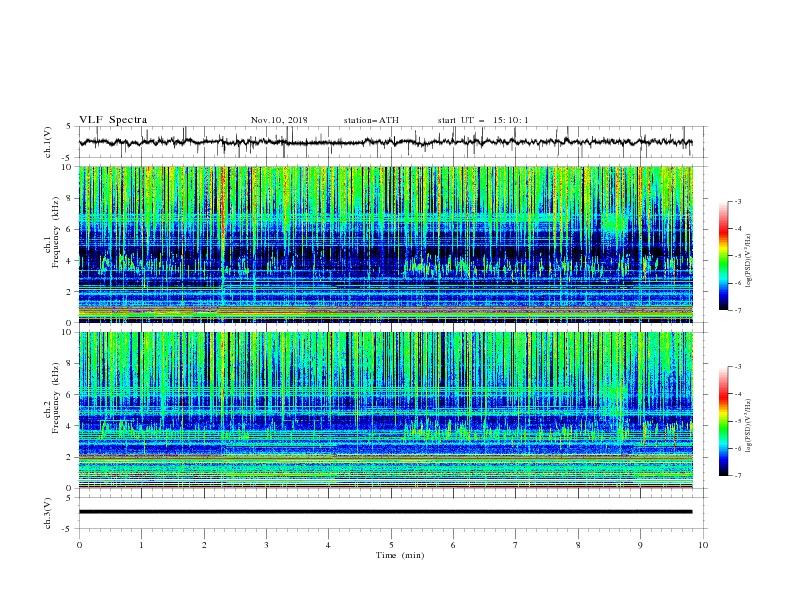Image resolution: width=792 pixels, height=612 pixels.
Task: Click the ch.1 voltage waveform trace
Action: [x=385, y=142]
